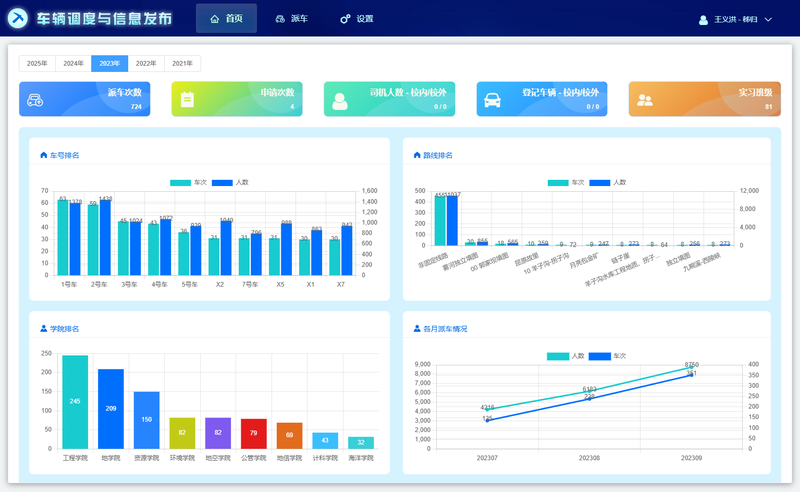Click the 公管学院 red bar labeled 79
This screenshot has width=800, height=492.
pyautogui.click(x=254, y=434)
